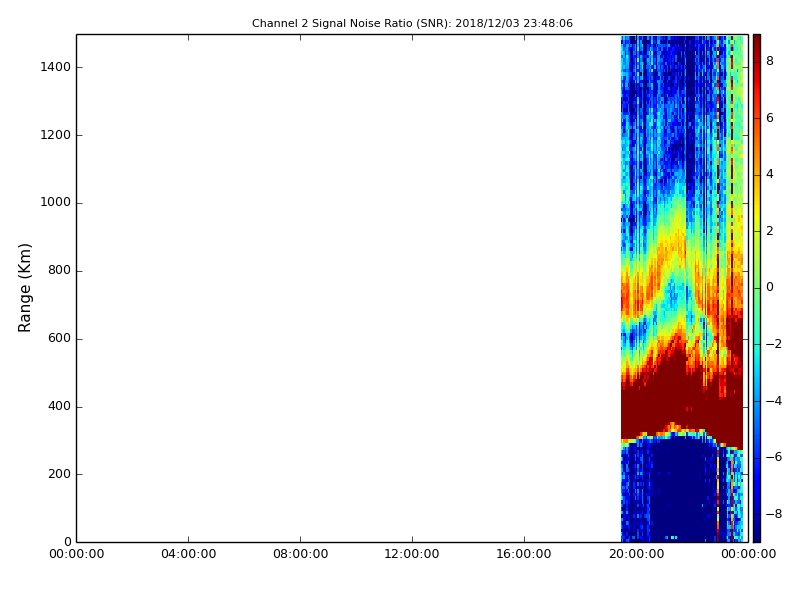Click the colorbar tick label −2
The height and width of the screenshot is (600, 800).
coord(774,344)
